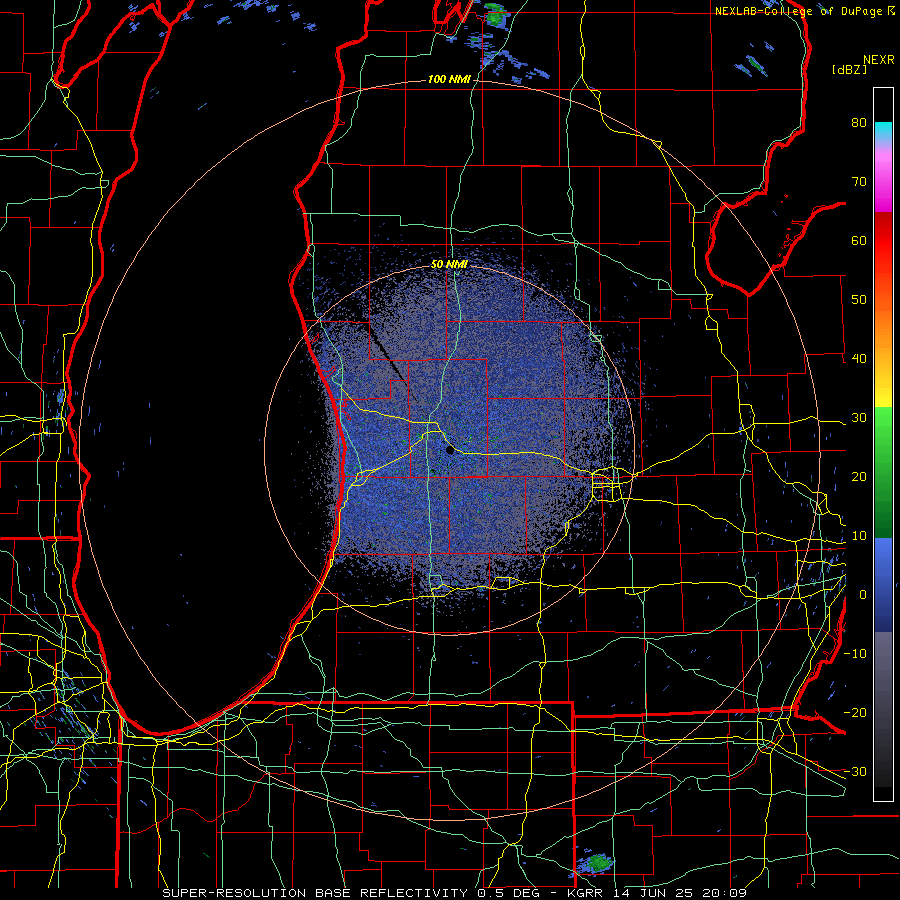Click the 40 value on the dBZ scale
Viewport: 900px width, 900px height.
[x=859, y=359]
